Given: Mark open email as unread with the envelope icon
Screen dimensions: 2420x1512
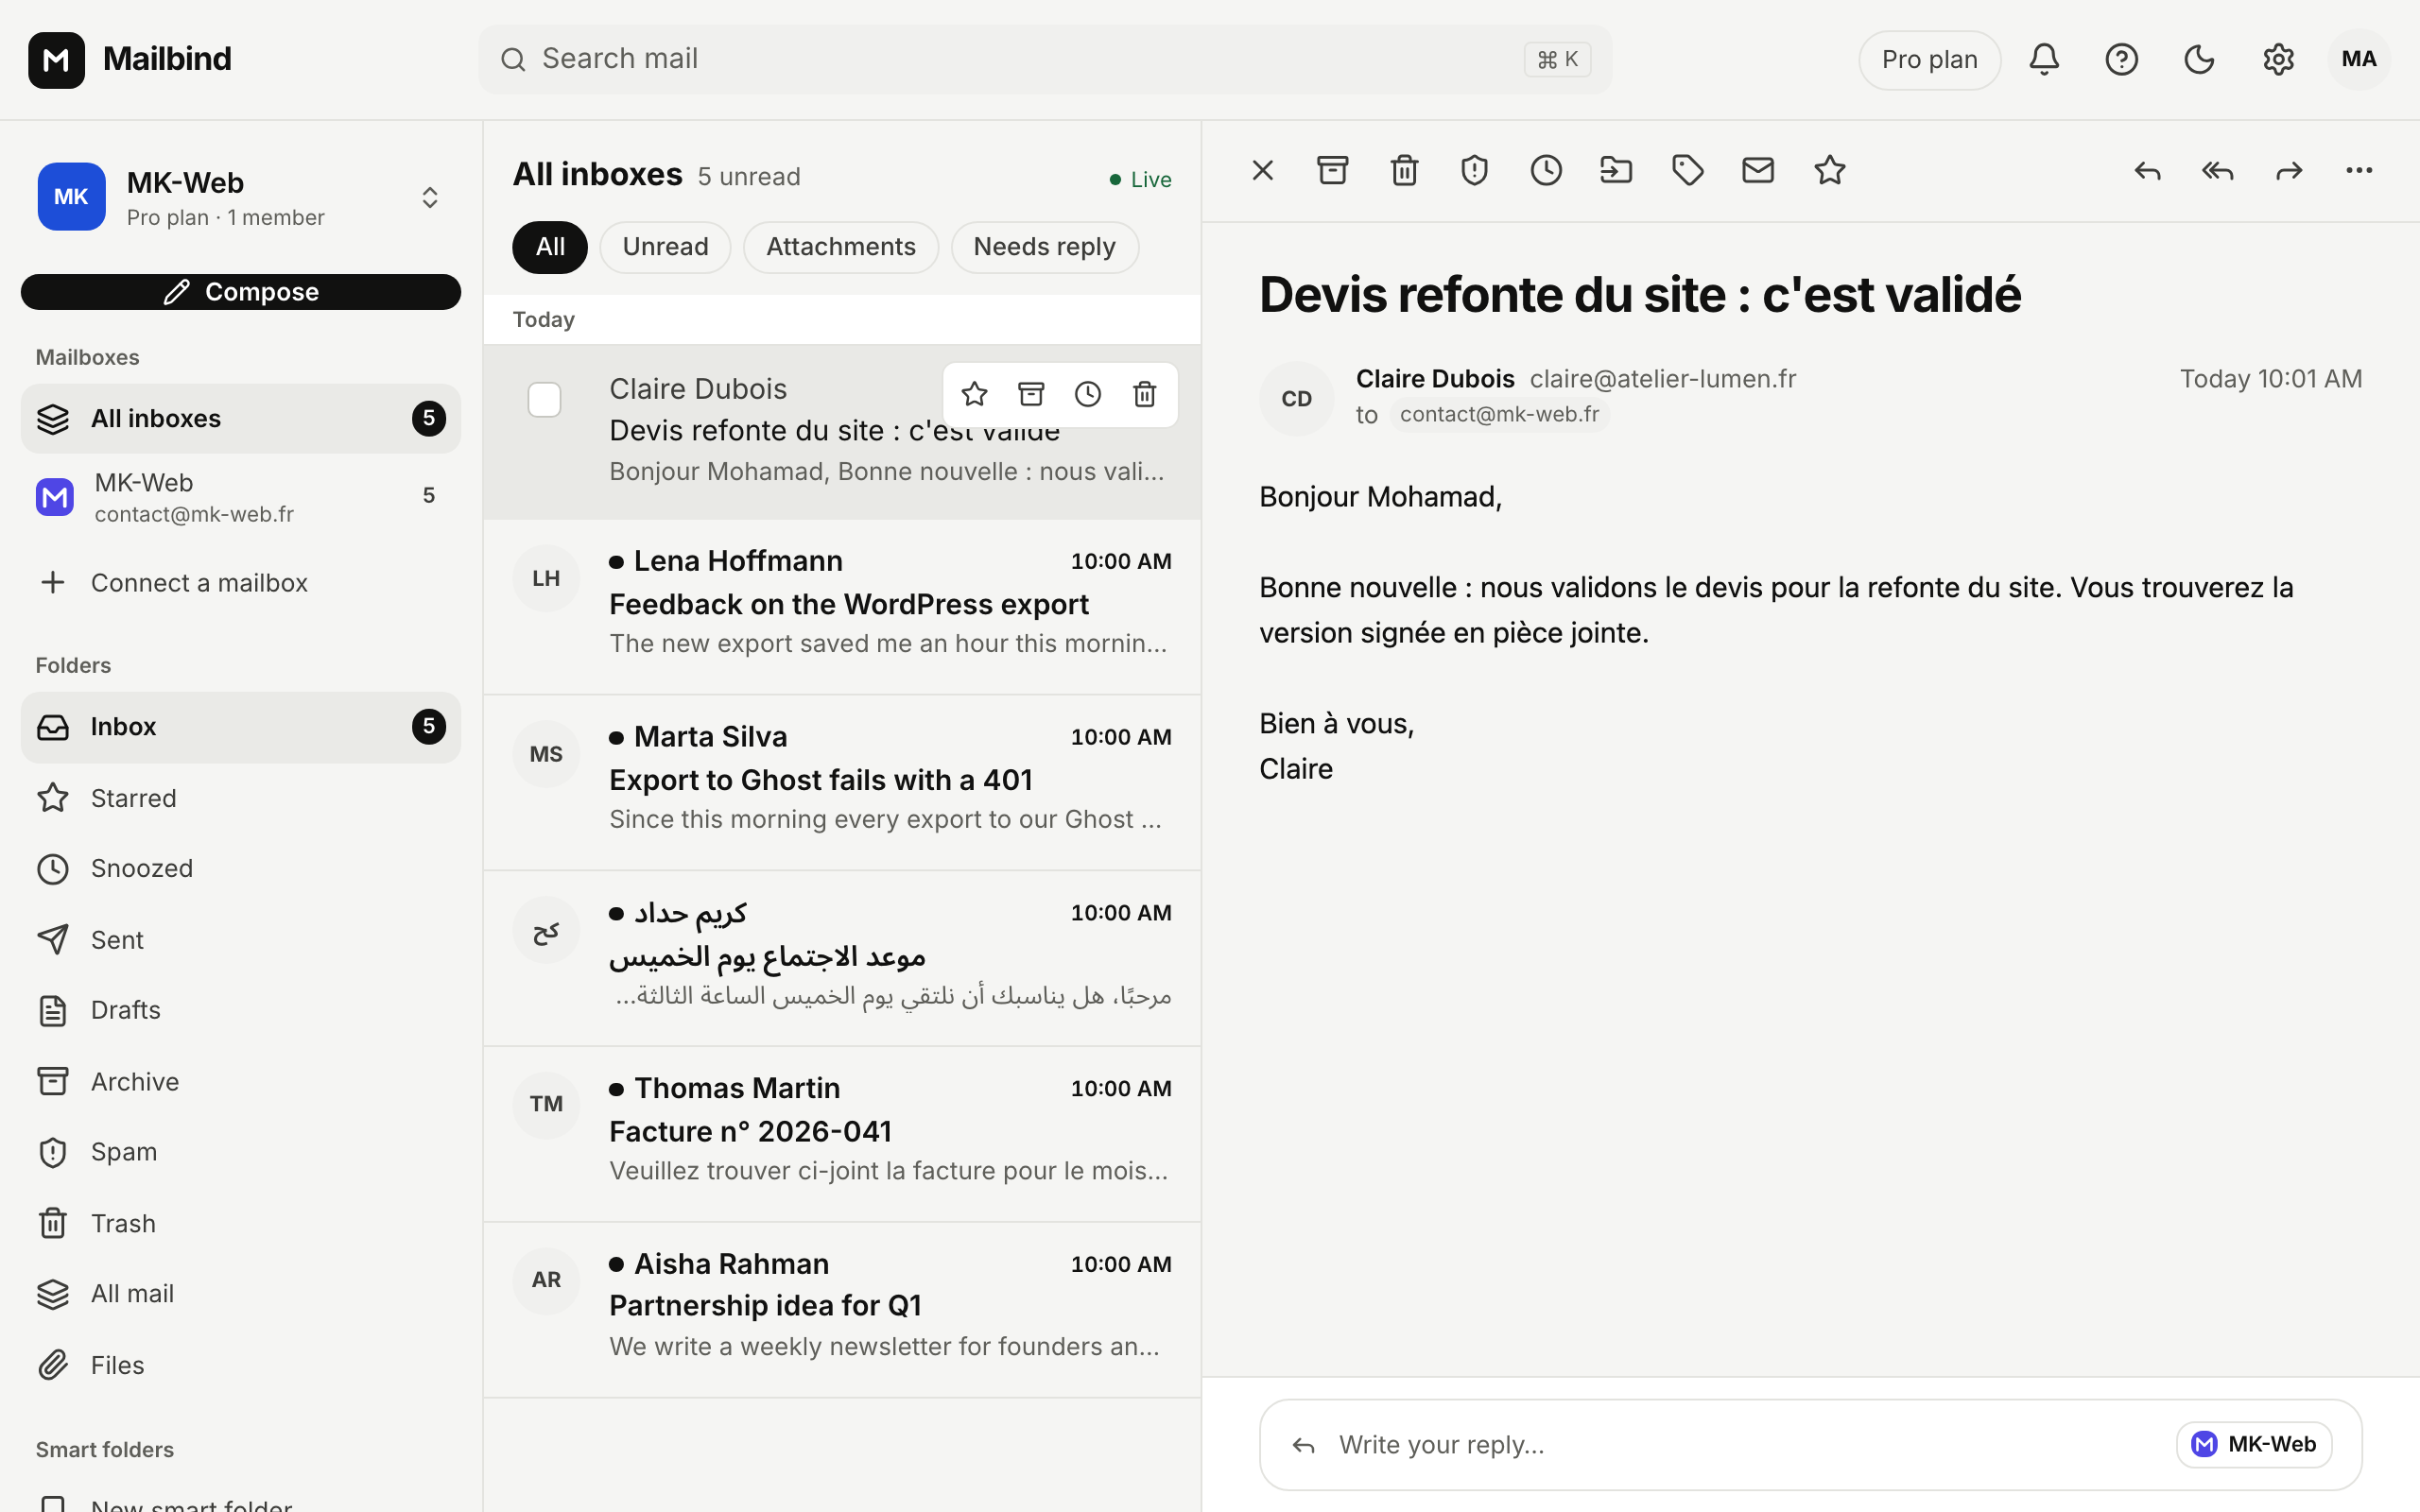Looking at the screenshot, I should coord(1758,171).
